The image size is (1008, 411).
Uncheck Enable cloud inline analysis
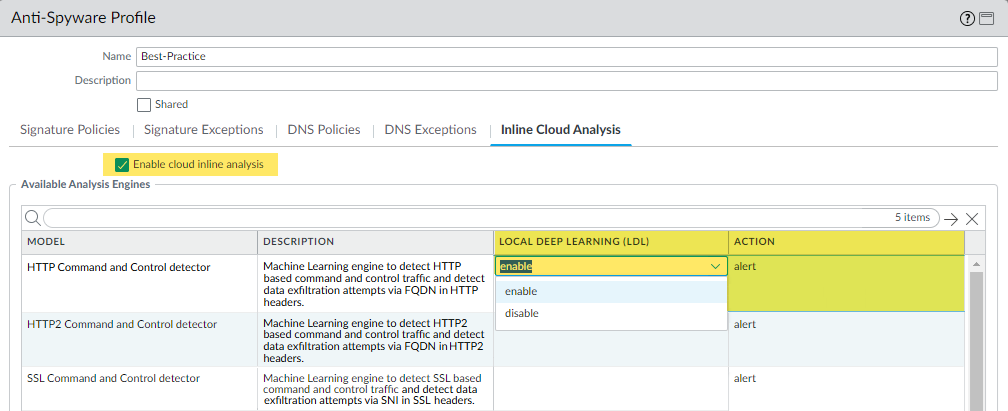[x=122, y=164]
